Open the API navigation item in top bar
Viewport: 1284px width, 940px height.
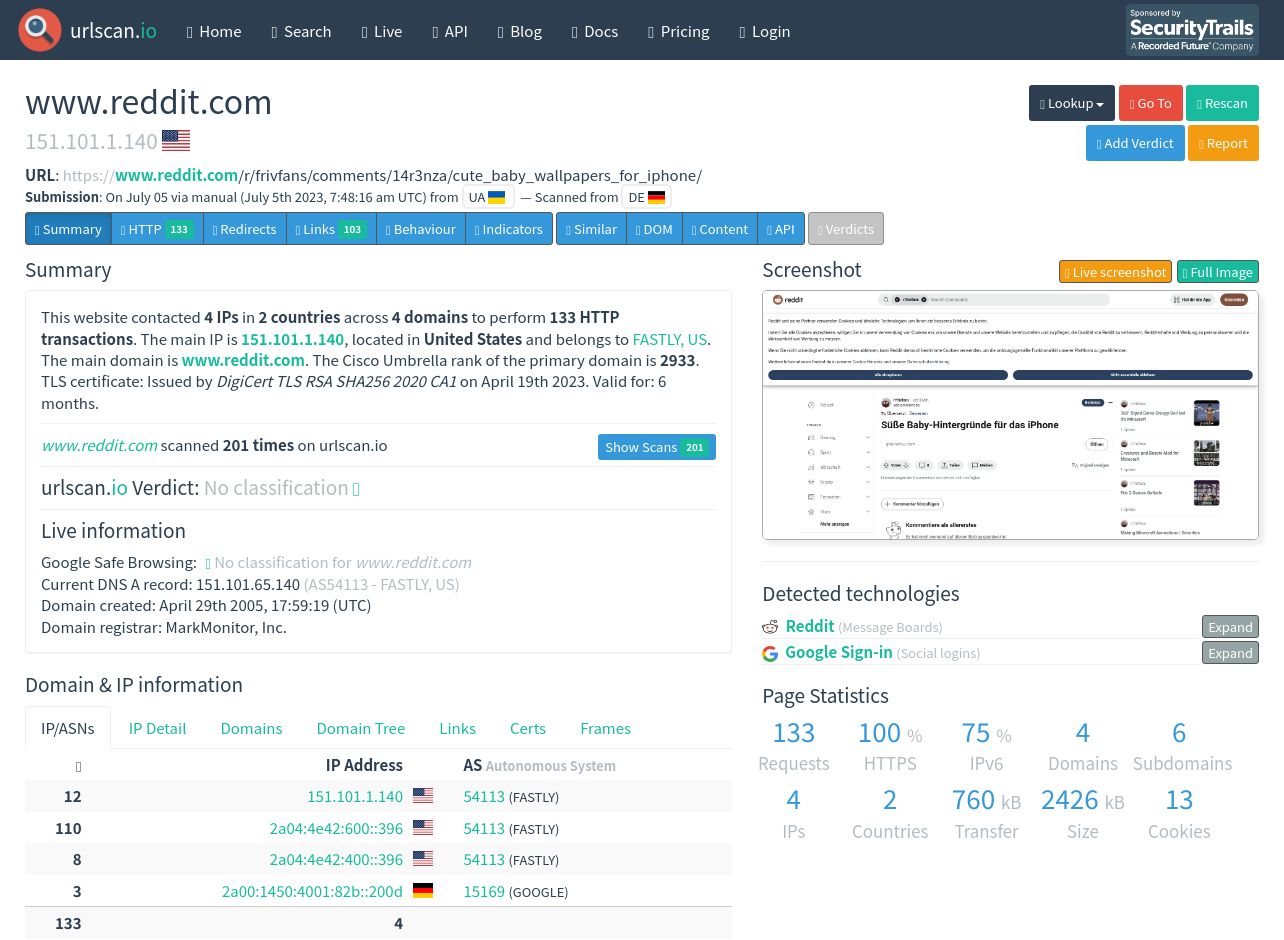450,31
